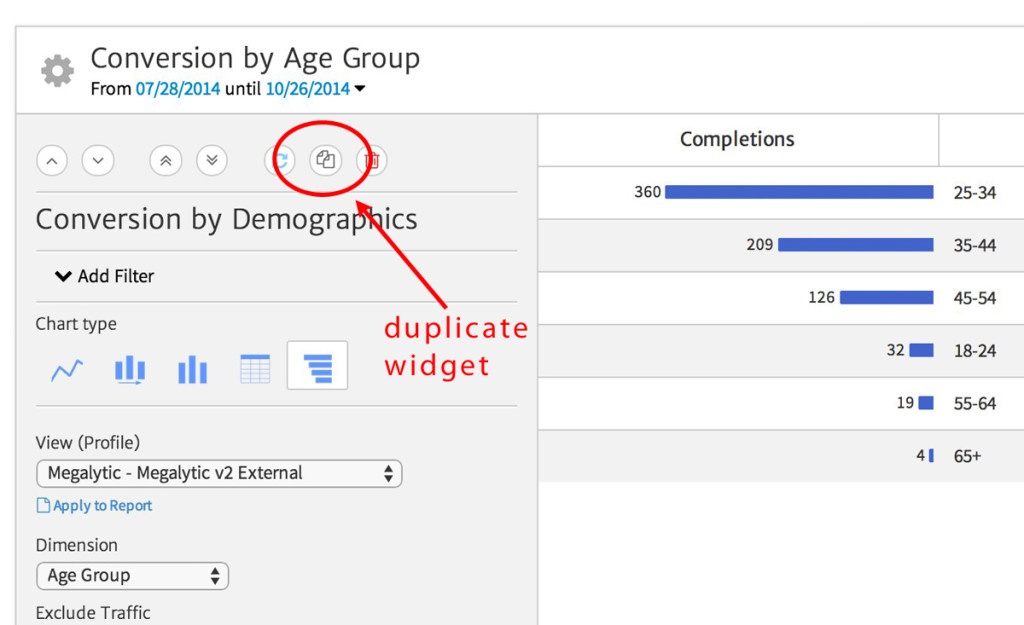Image resolution: width=1024 pixels, height=625 pixels.
Task: Select the horizontal bar chart type
Action: (x=316, y=365)
